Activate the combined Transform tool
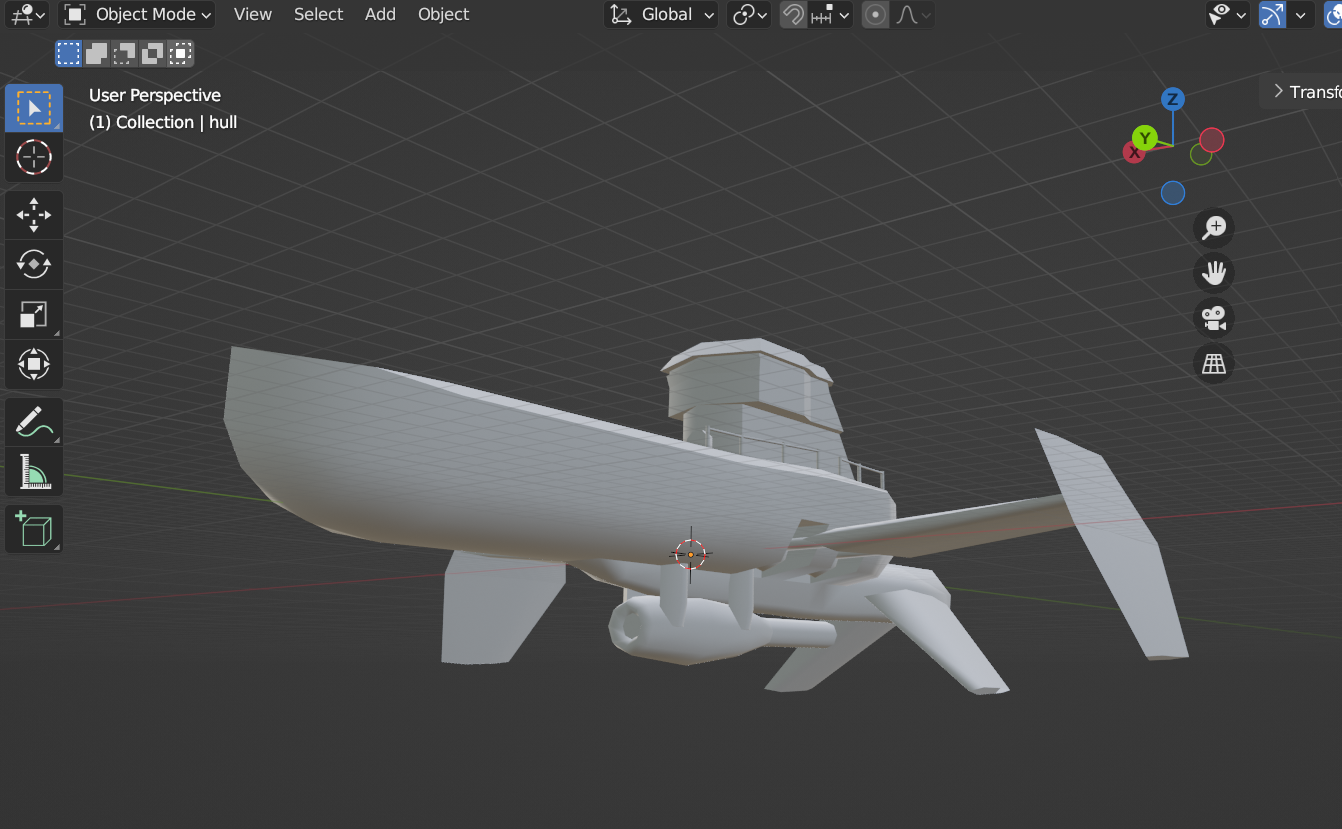Screen dimensions: 1342x829 click(34, 364)
